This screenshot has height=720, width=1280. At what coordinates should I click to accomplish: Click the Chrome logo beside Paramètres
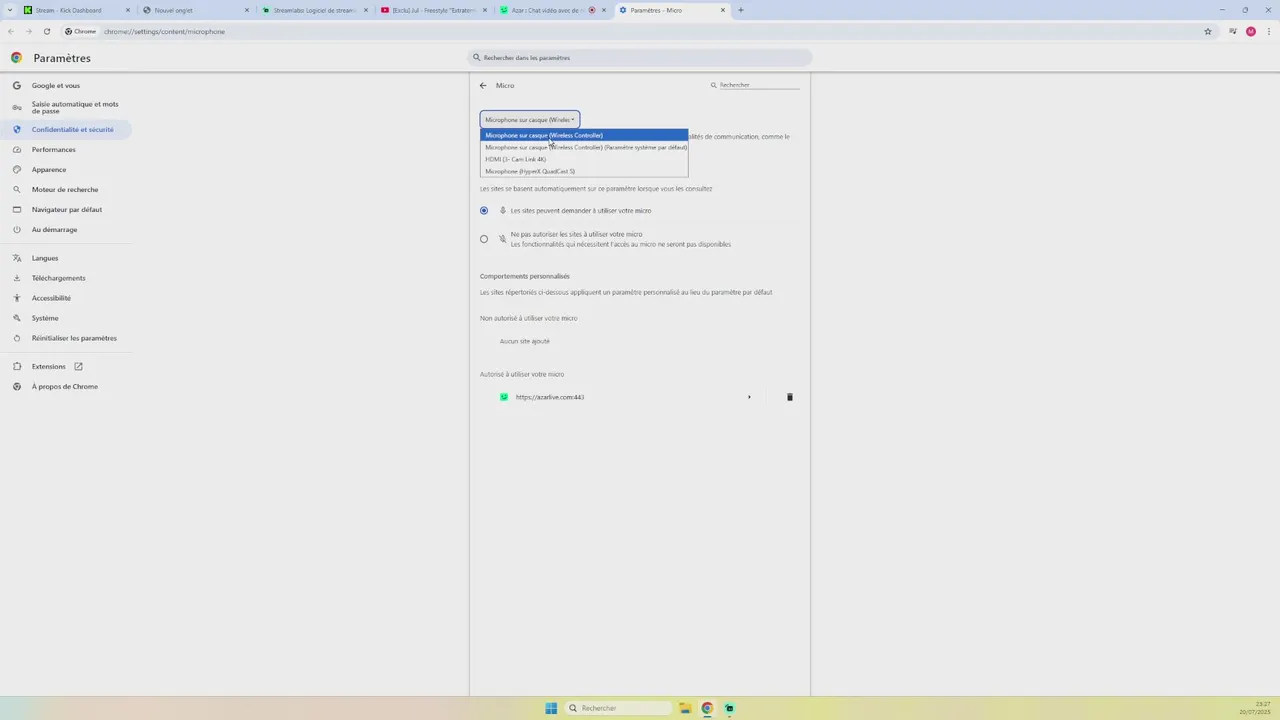click(16, 58)
